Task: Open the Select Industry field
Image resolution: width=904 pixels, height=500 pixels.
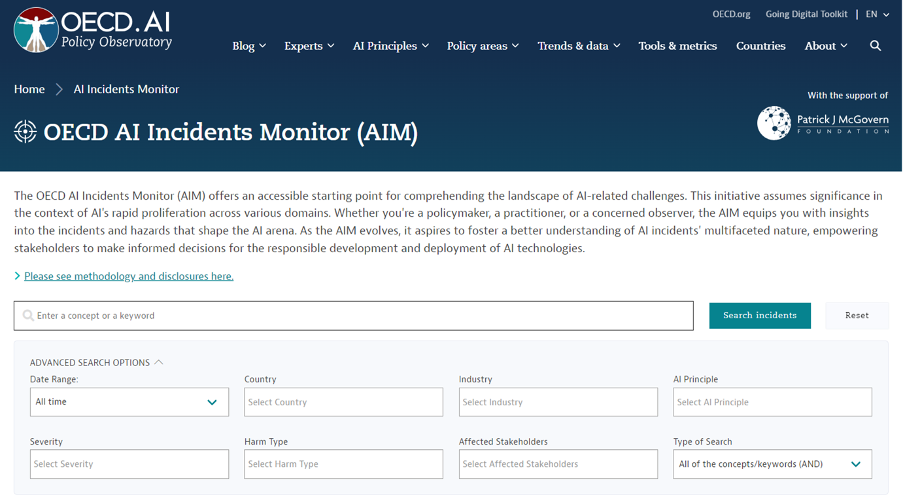Action: [558, 402]
